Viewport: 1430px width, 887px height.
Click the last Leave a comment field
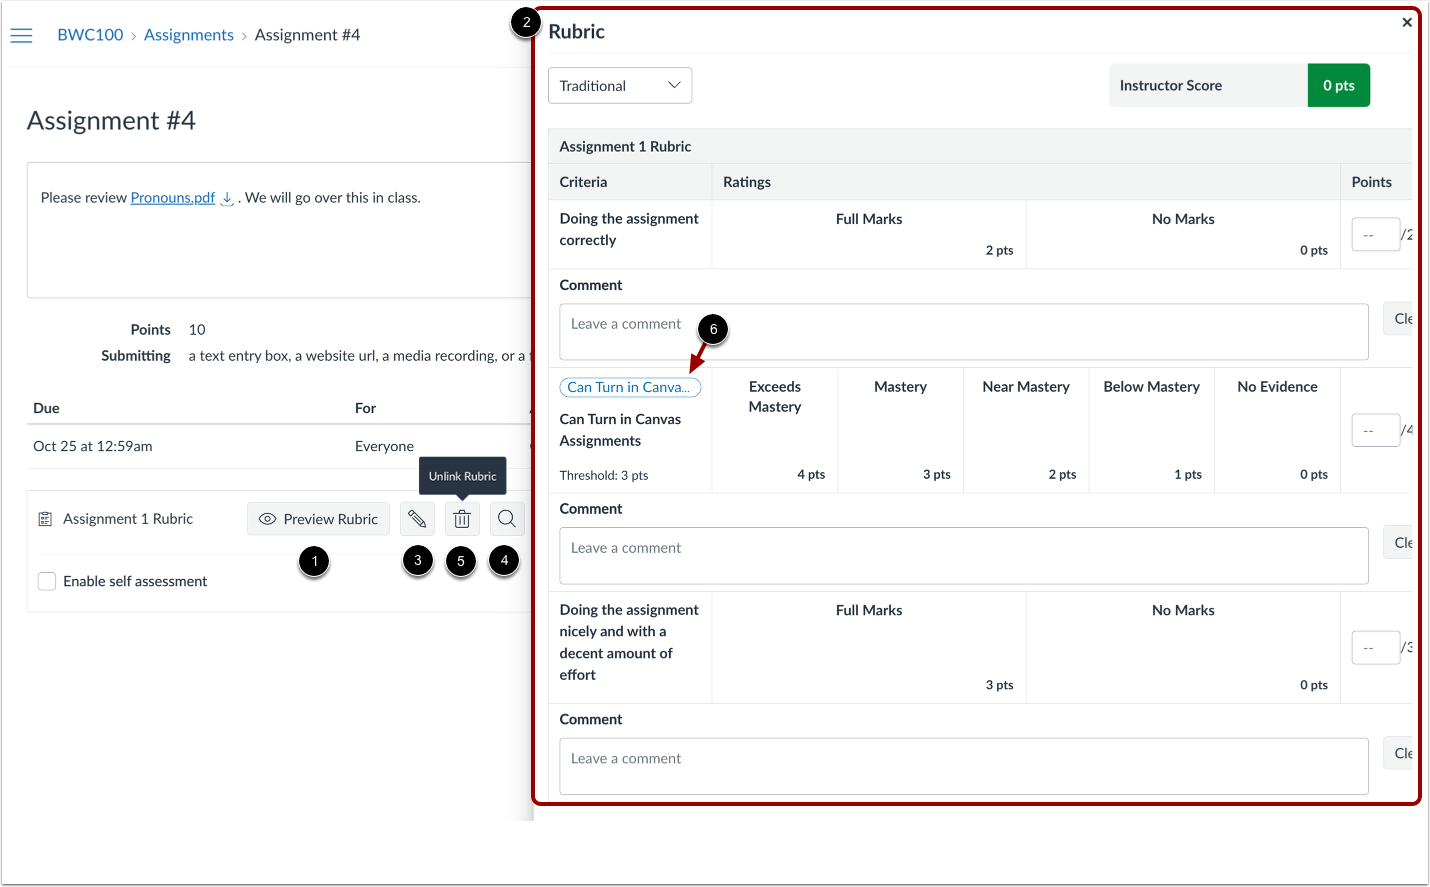coord(964,767)
